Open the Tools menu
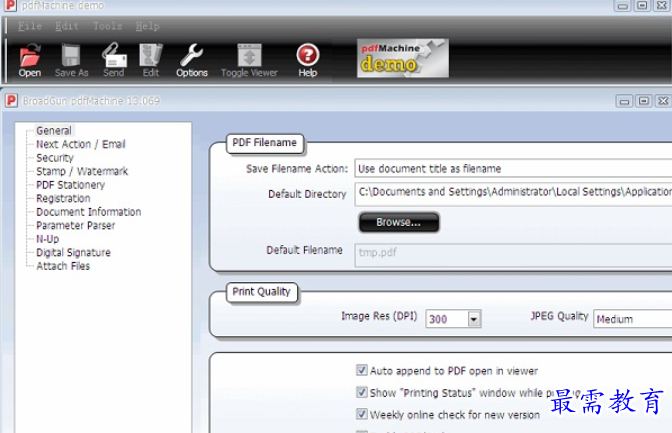 click(x=108, y=26)
